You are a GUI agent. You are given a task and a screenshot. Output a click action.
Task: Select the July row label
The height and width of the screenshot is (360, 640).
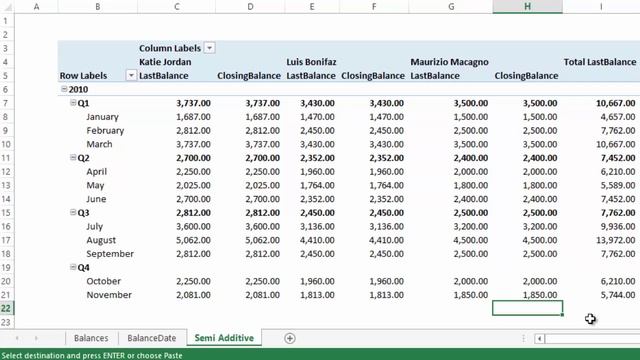[x=94, y=226]
